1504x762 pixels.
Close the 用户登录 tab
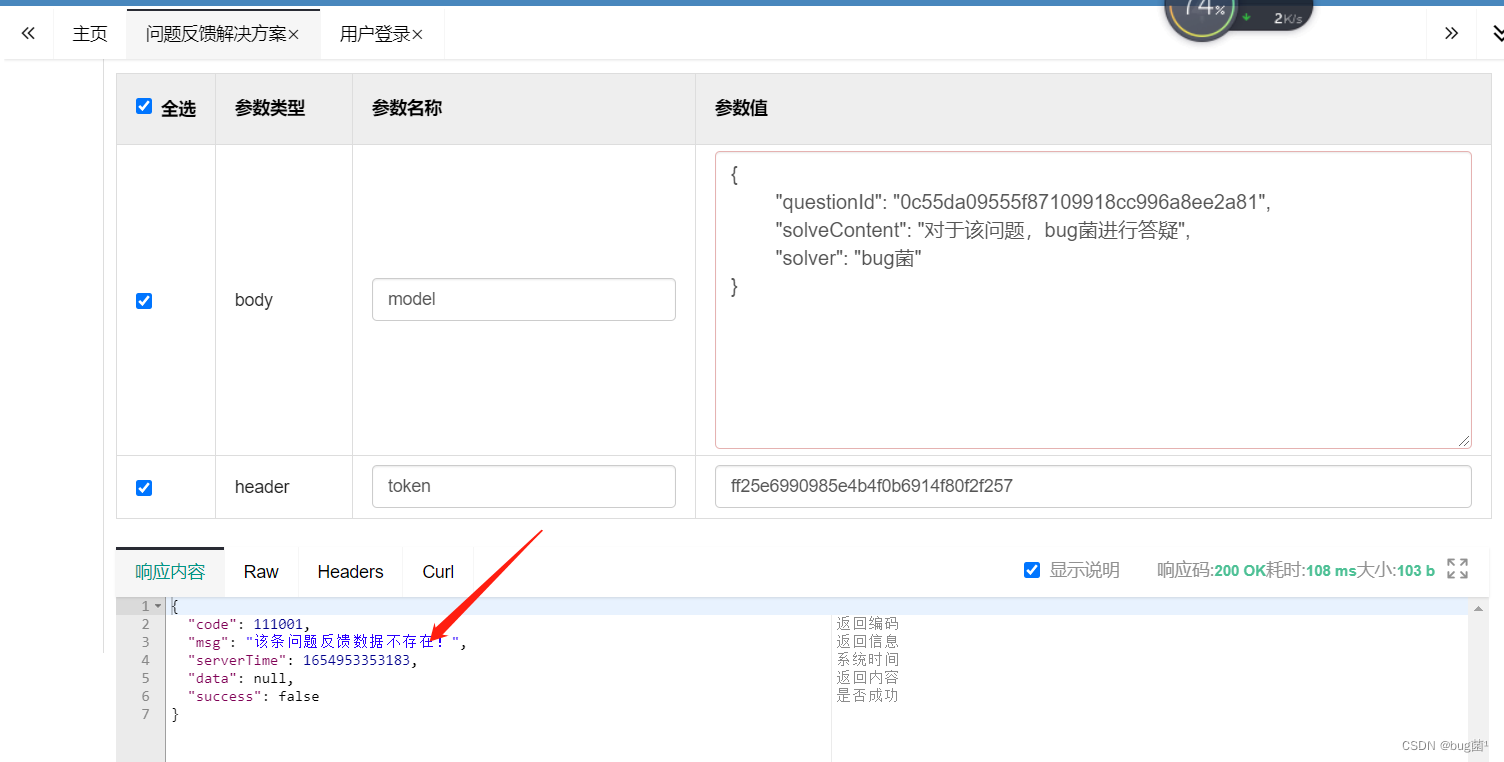tap(417, 35)
